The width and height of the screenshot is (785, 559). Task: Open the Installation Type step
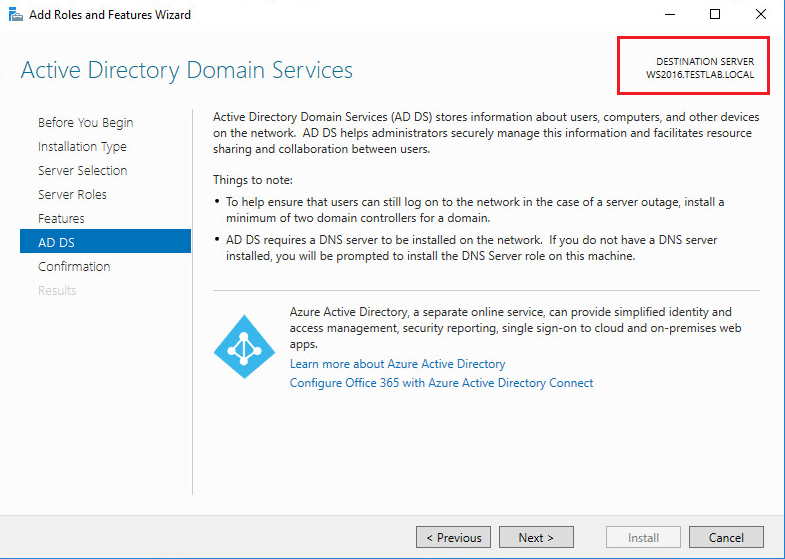[x=82, y=147]
